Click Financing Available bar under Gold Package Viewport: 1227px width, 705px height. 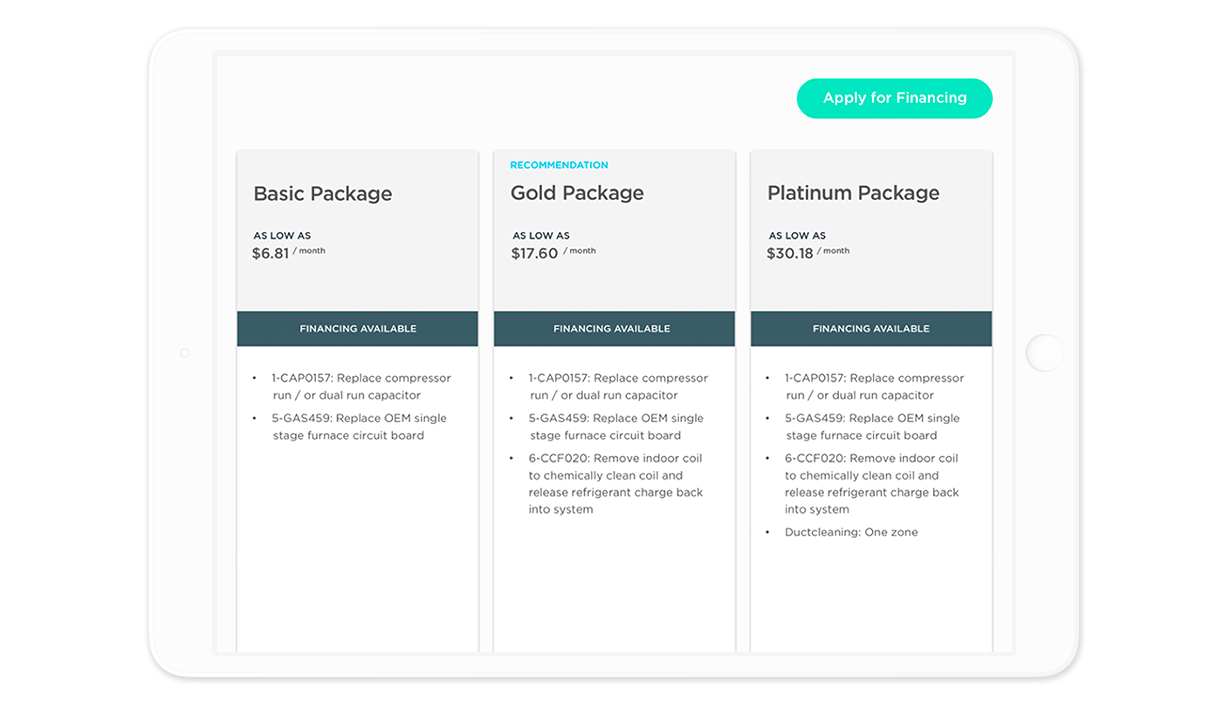614,328
